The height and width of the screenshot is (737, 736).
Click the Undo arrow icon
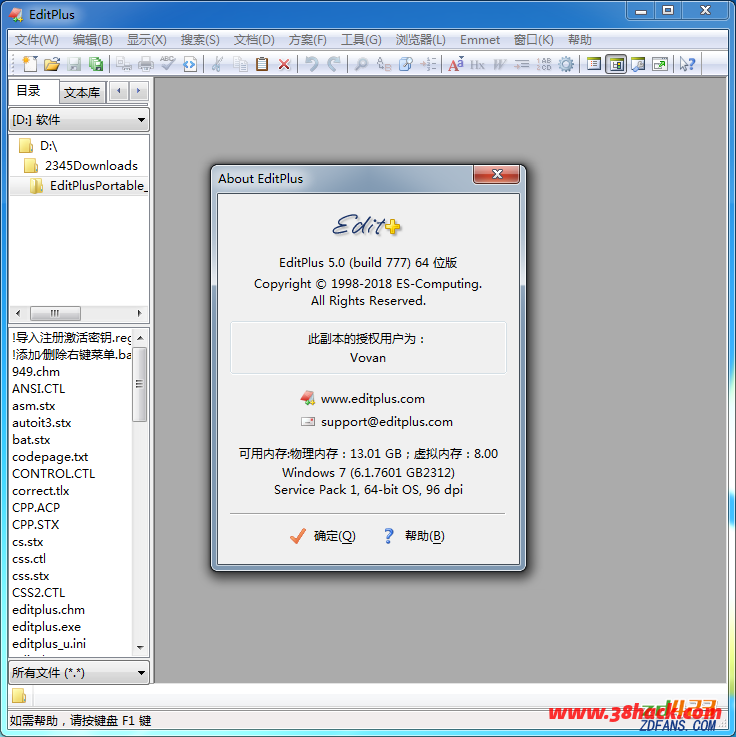coord(312,64)
